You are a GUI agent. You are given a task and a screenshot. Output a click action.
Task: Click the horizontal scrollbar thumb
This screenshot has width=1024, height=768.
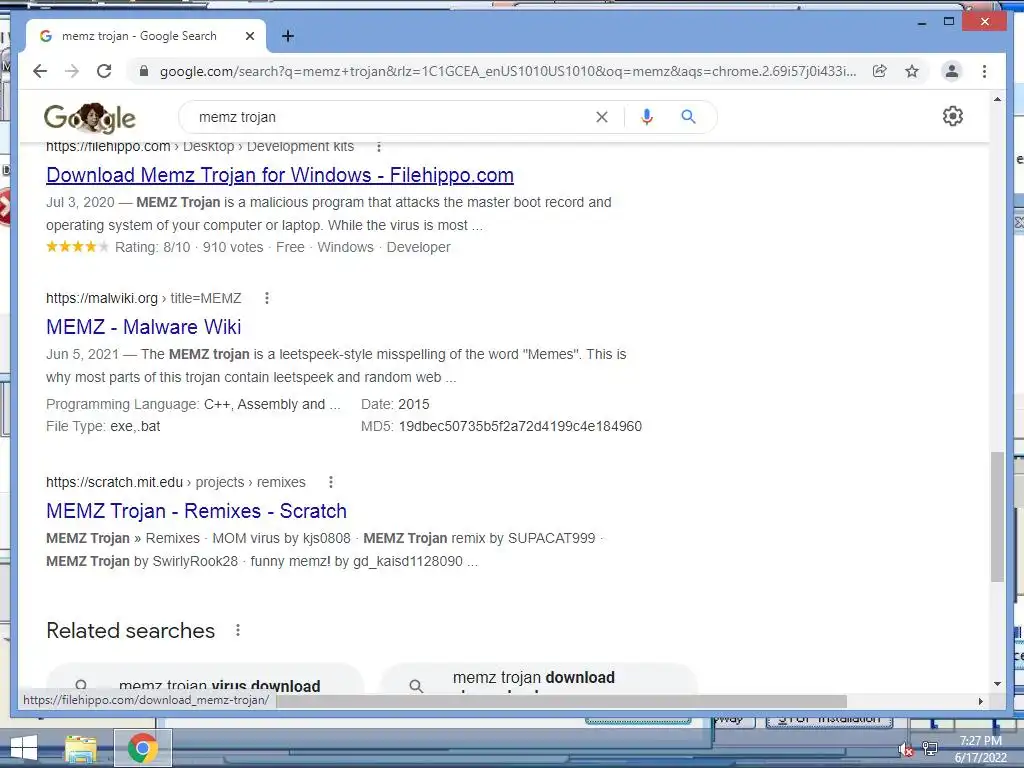[x=562, y=701]
